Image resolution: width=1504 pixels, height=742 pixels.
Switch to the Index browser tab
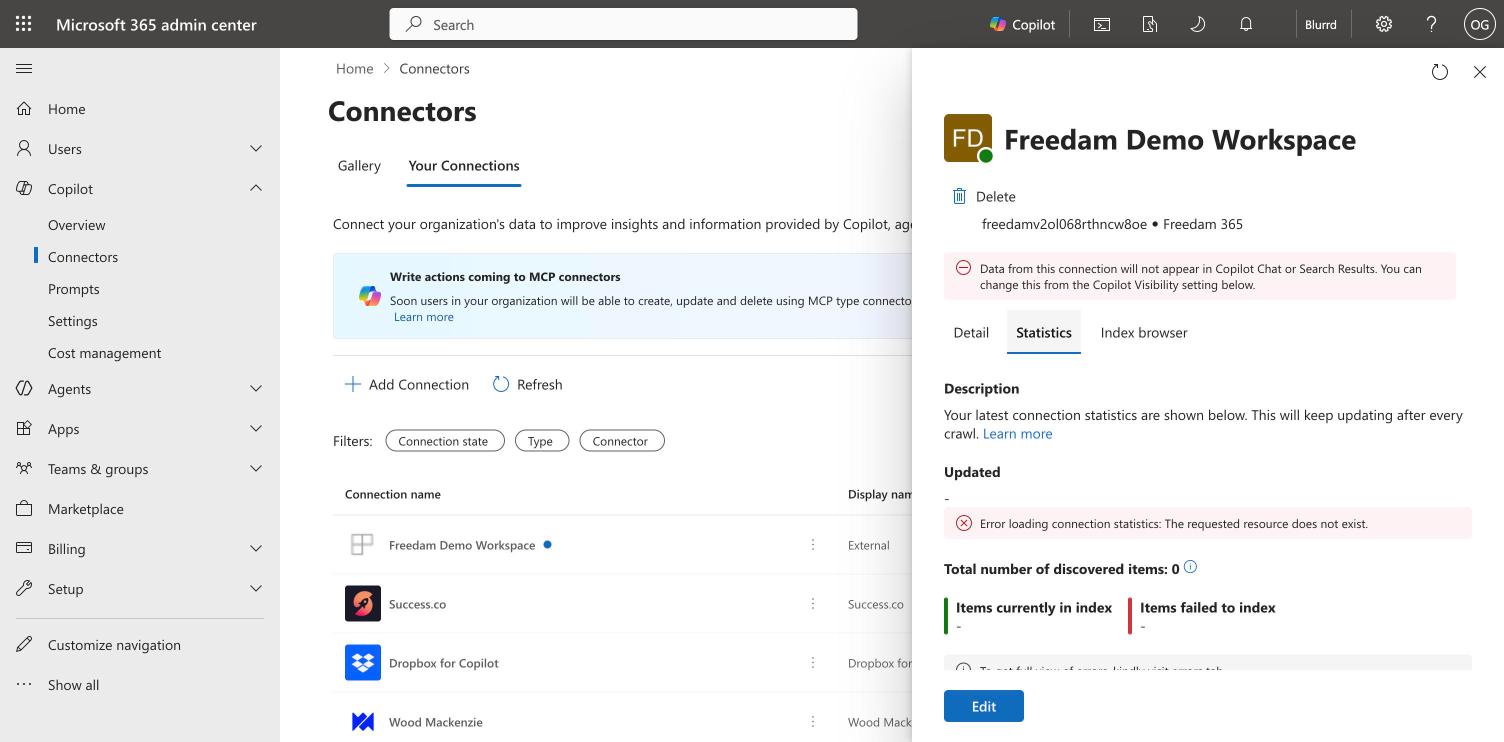pos(1144,333)
